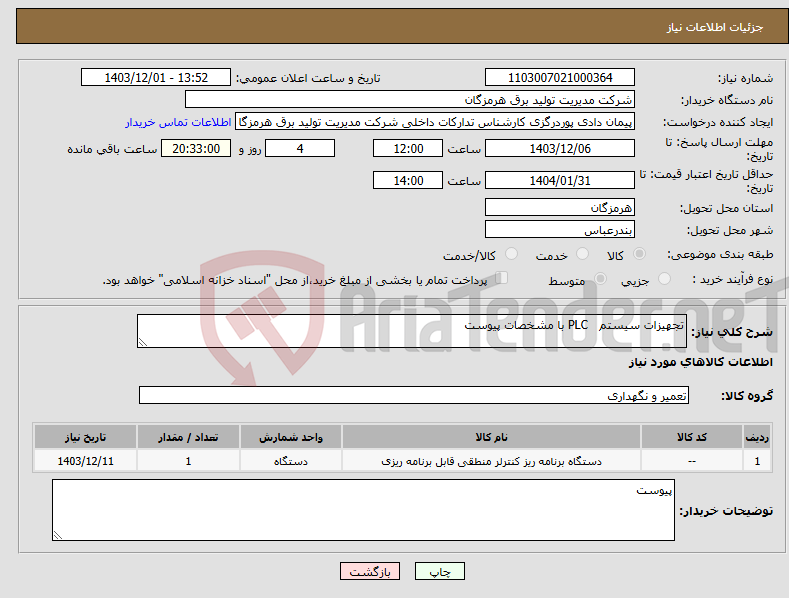Click the گروه کالا field تعمیر و نگهداری

click(x=414, y=395)
